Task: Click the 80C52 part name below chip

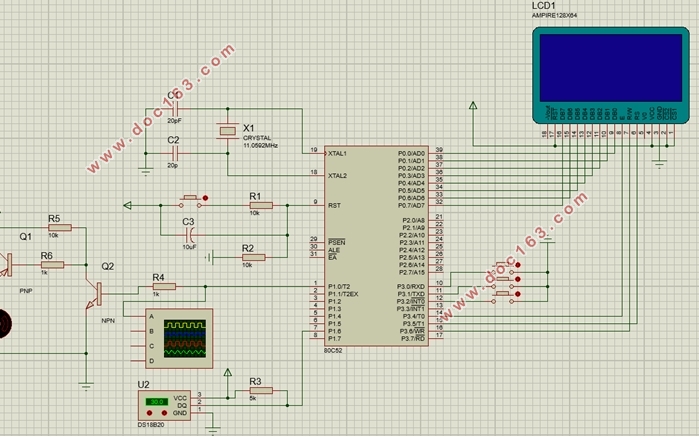Action: tap(333, 350)
